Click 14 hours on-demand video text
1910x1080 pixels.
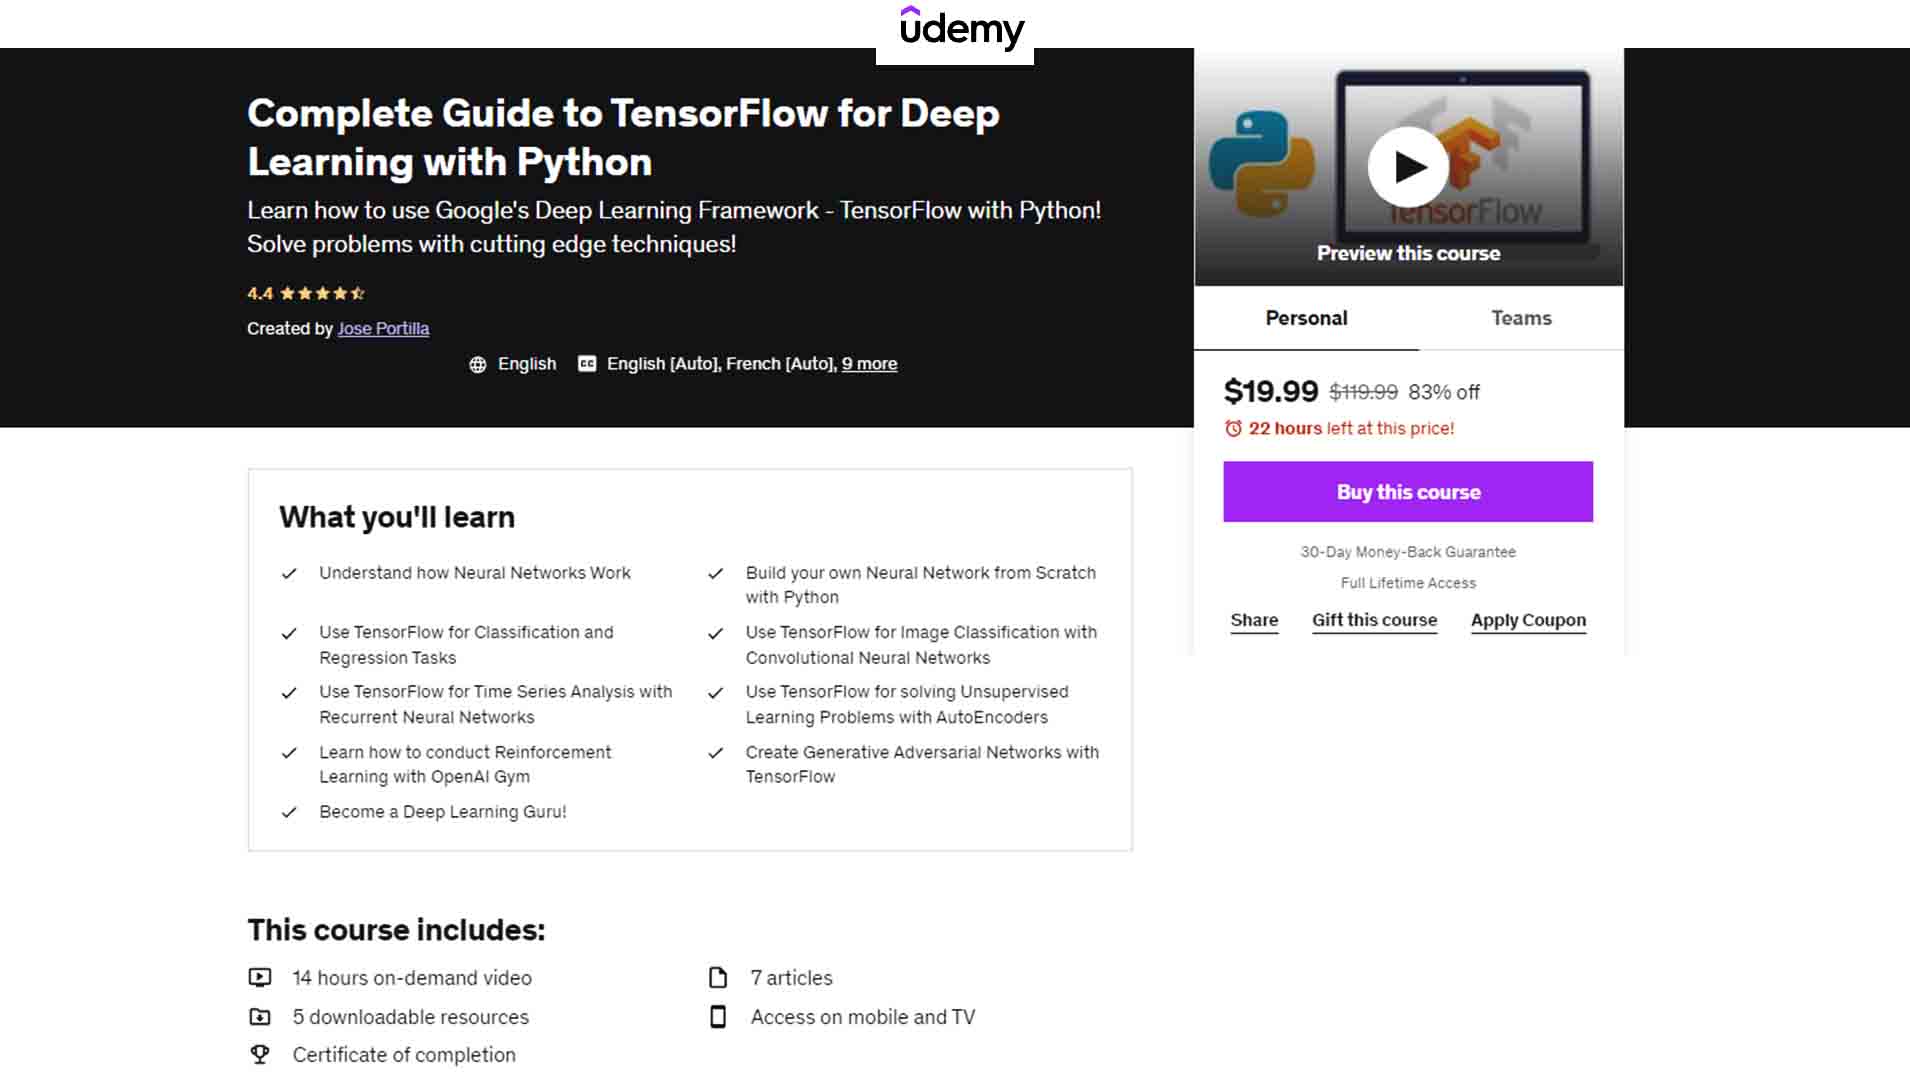tap(412, 977)
